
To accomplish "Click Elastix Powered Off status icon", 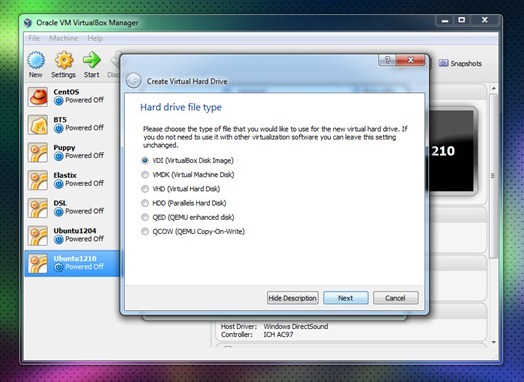I will click(58, 184).
